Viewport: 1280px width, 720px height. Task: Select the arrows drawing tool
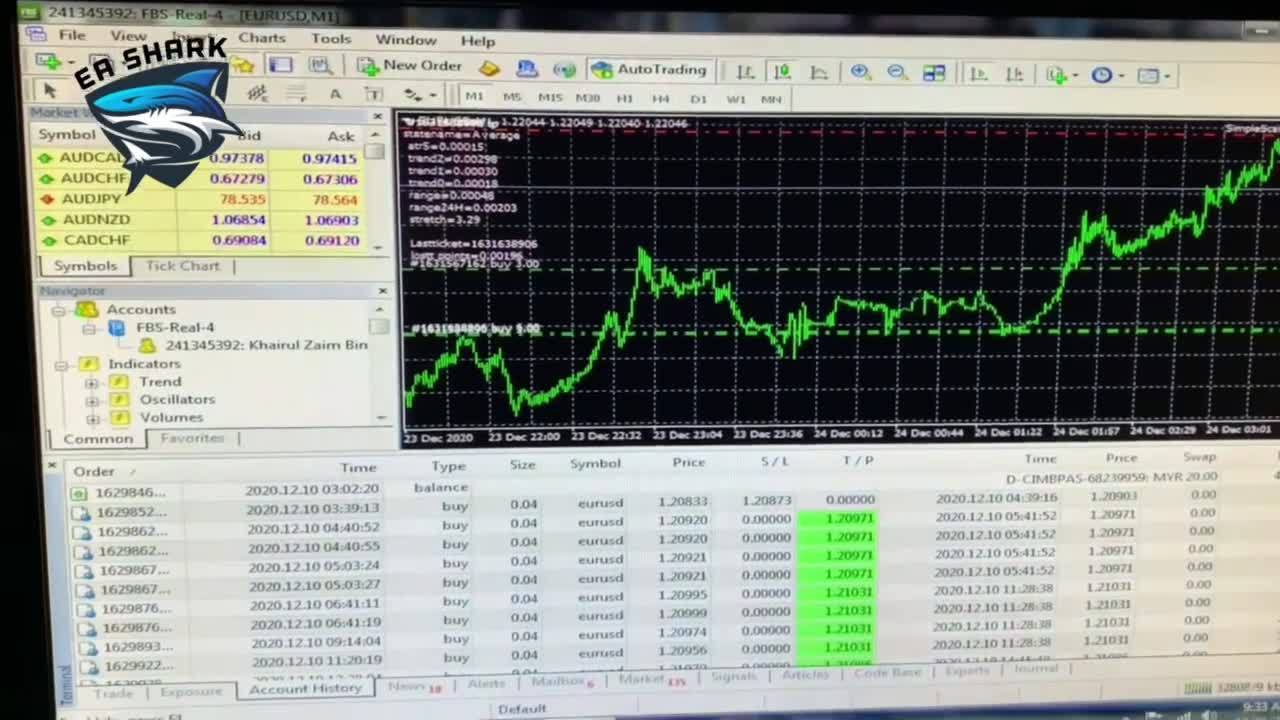click(412, 95)
